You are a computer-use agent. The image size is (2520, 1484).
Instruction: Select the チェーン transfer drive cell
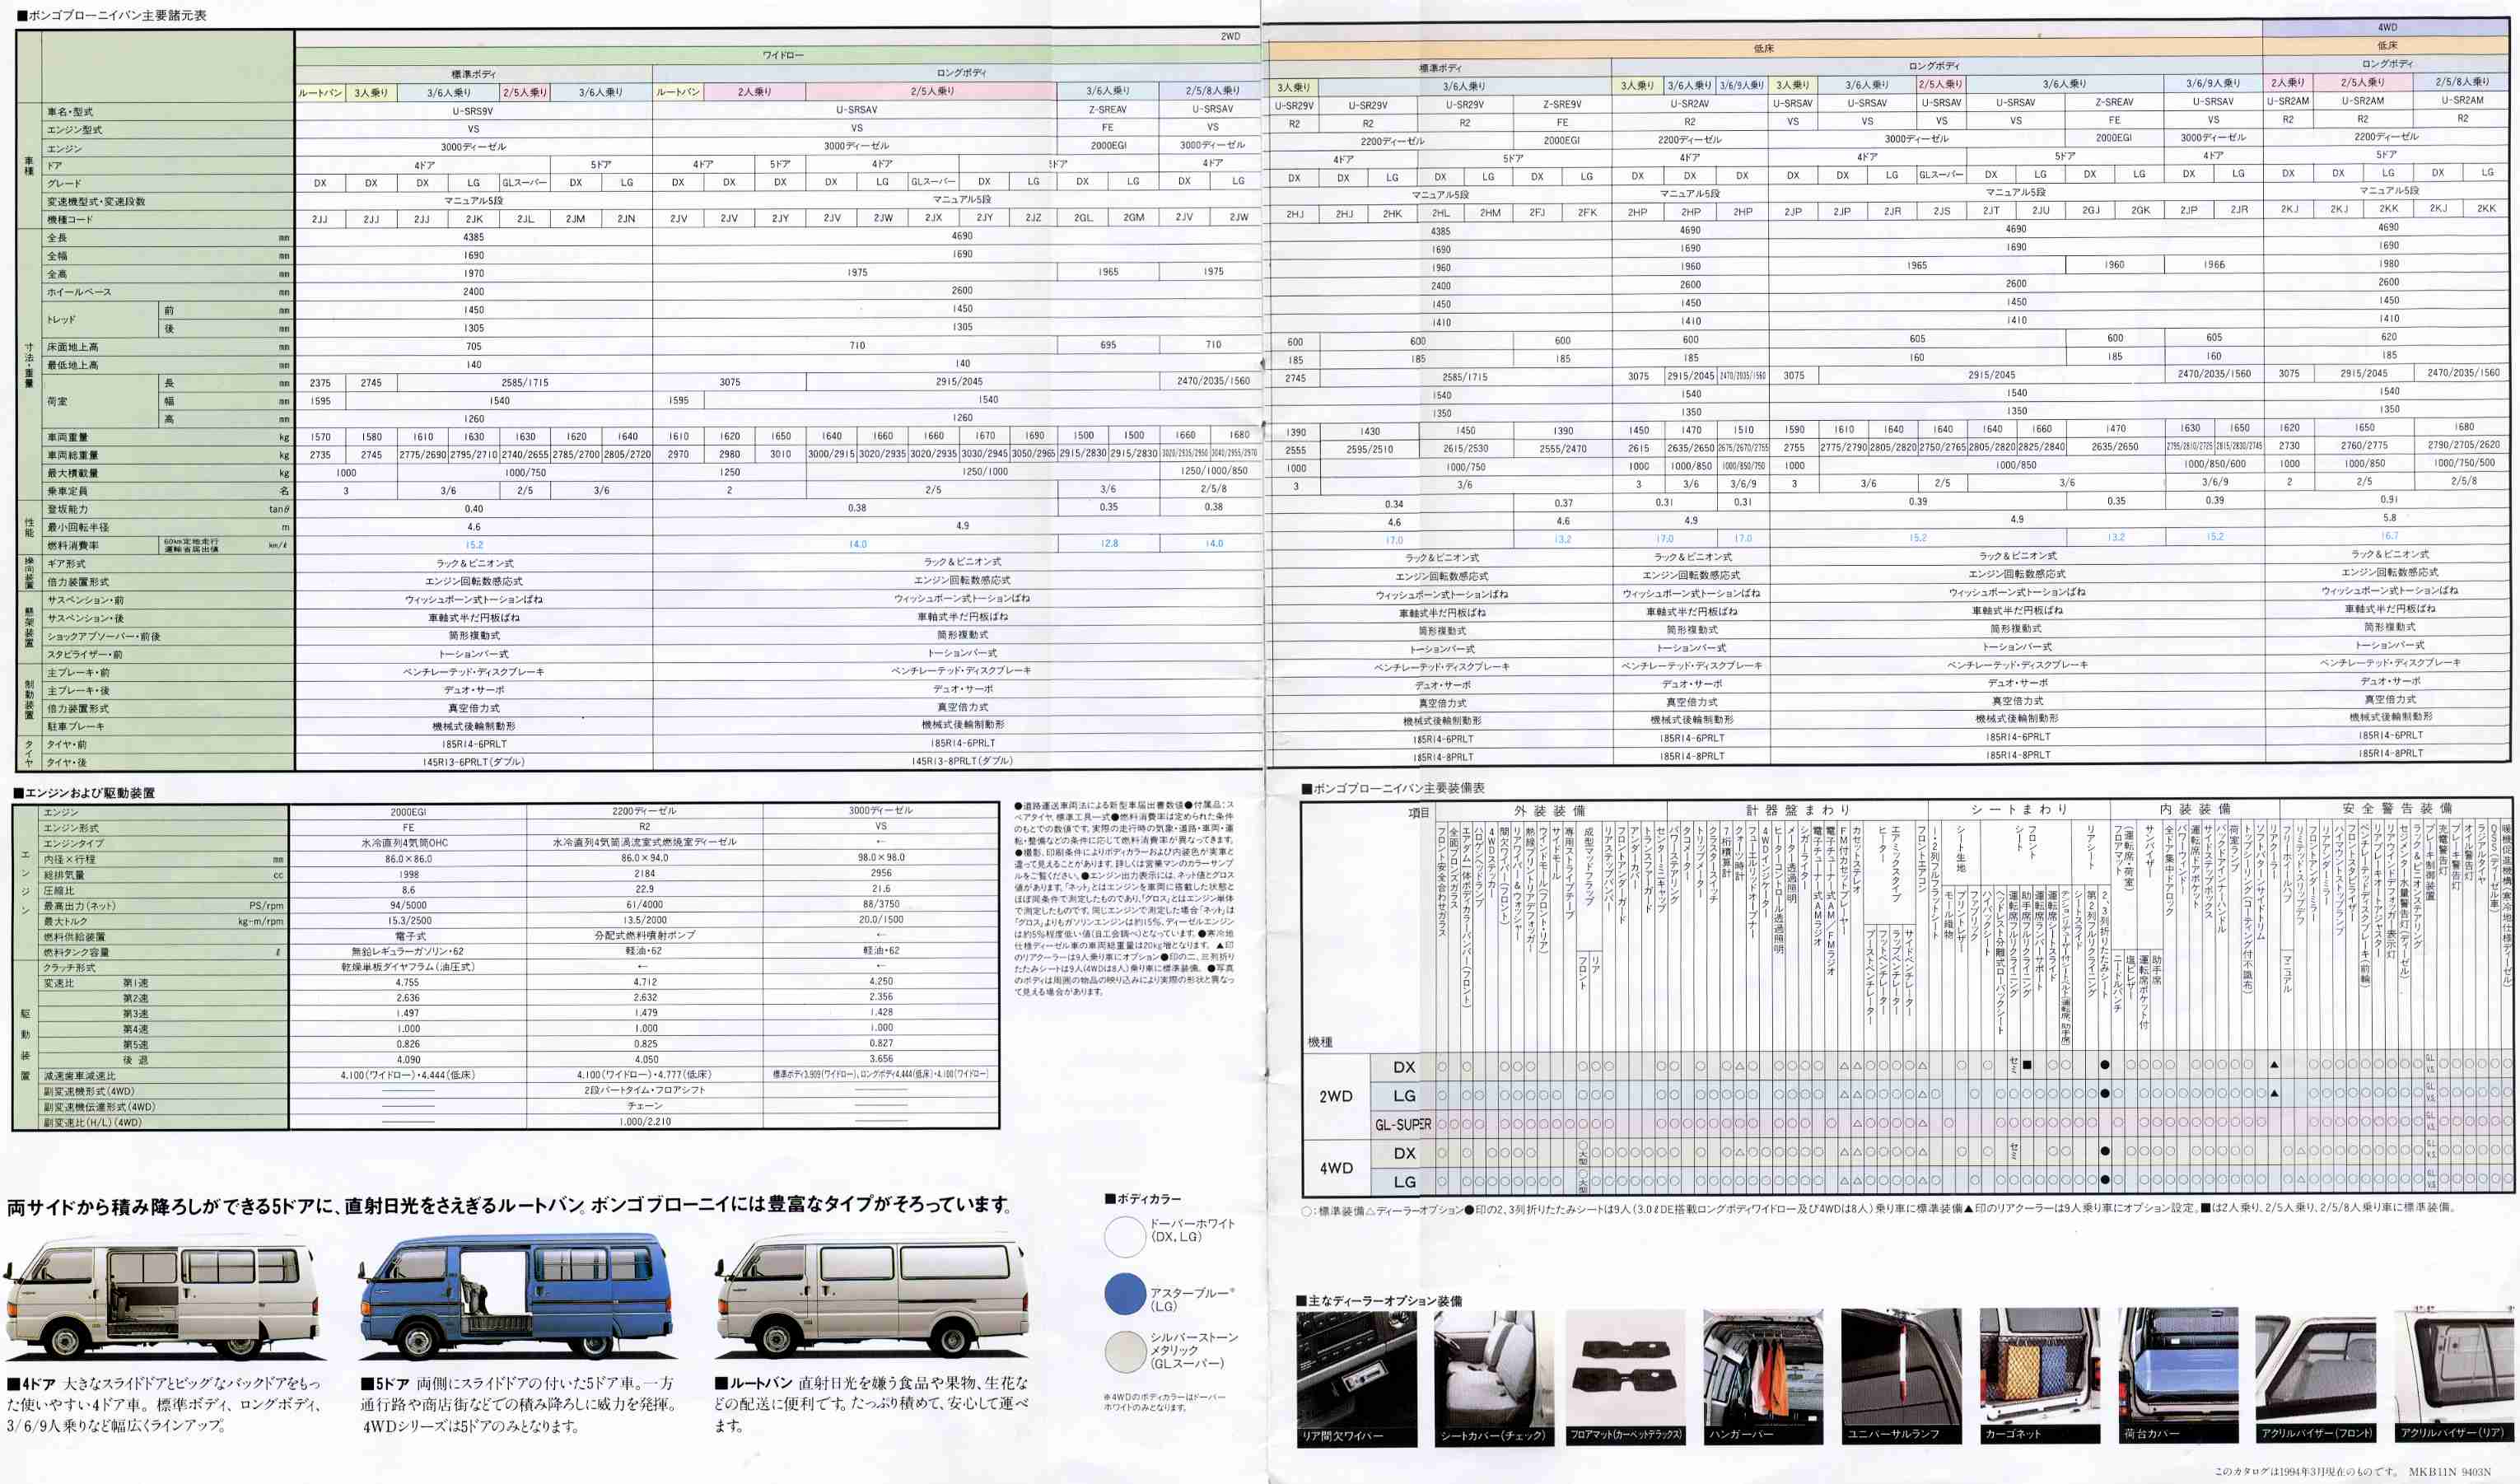[x=645, y=1106]
